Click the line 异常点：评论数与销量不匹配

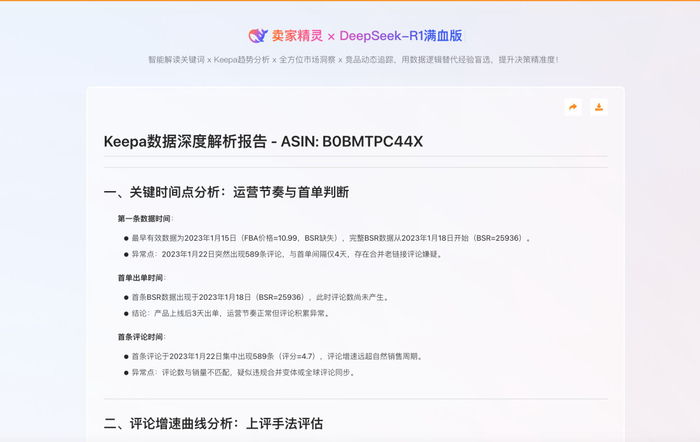(x=243, y=372)
